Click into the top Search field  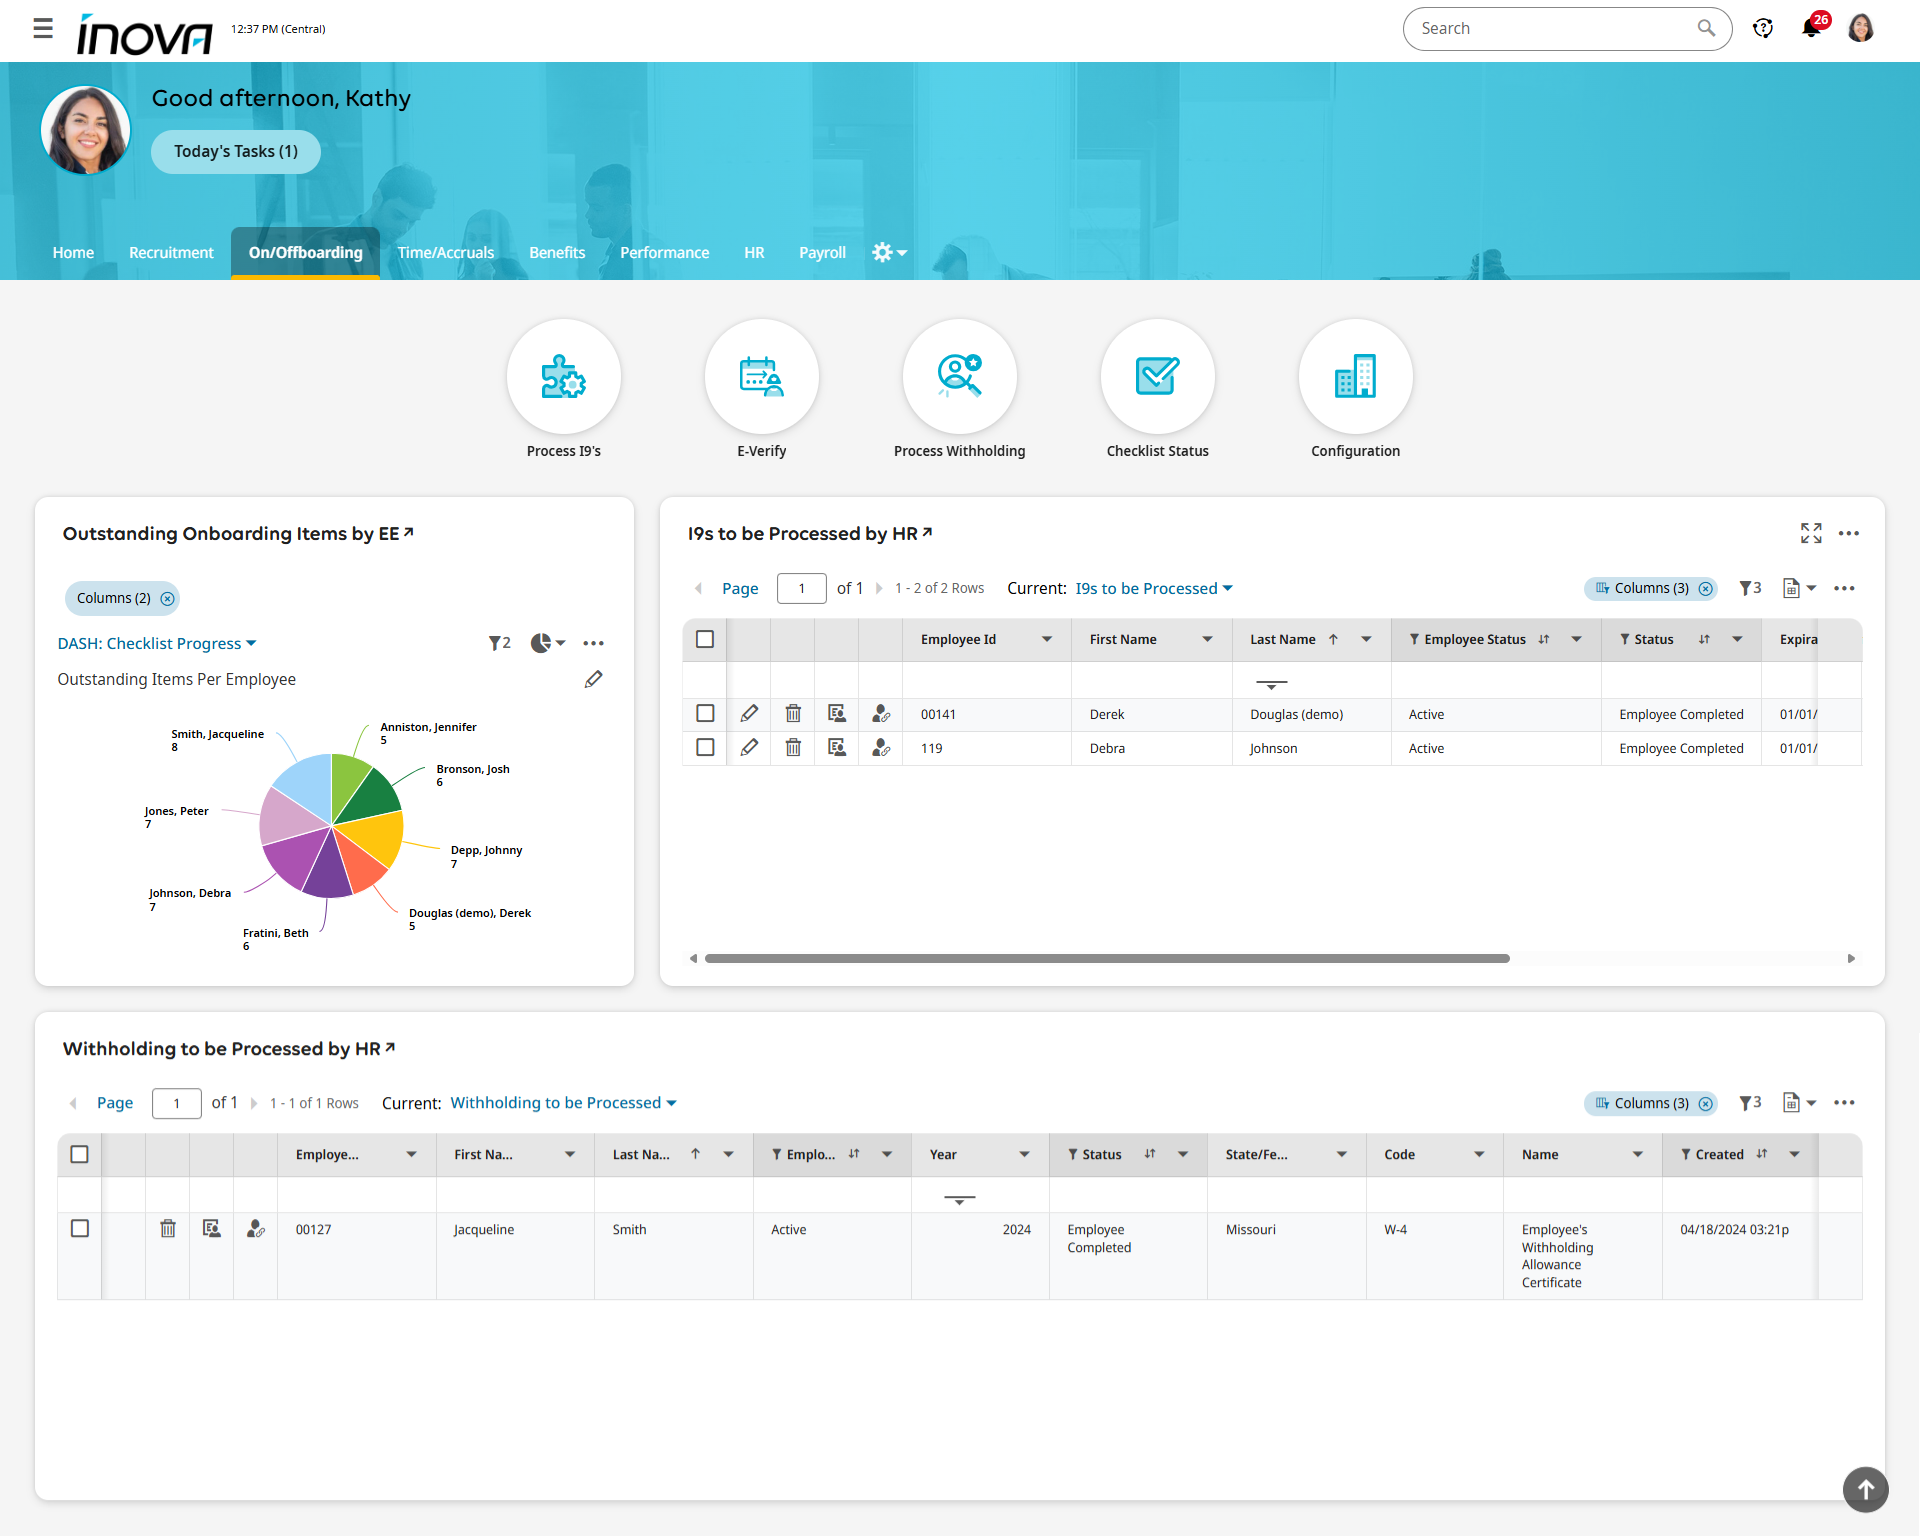pos(1550,29)
